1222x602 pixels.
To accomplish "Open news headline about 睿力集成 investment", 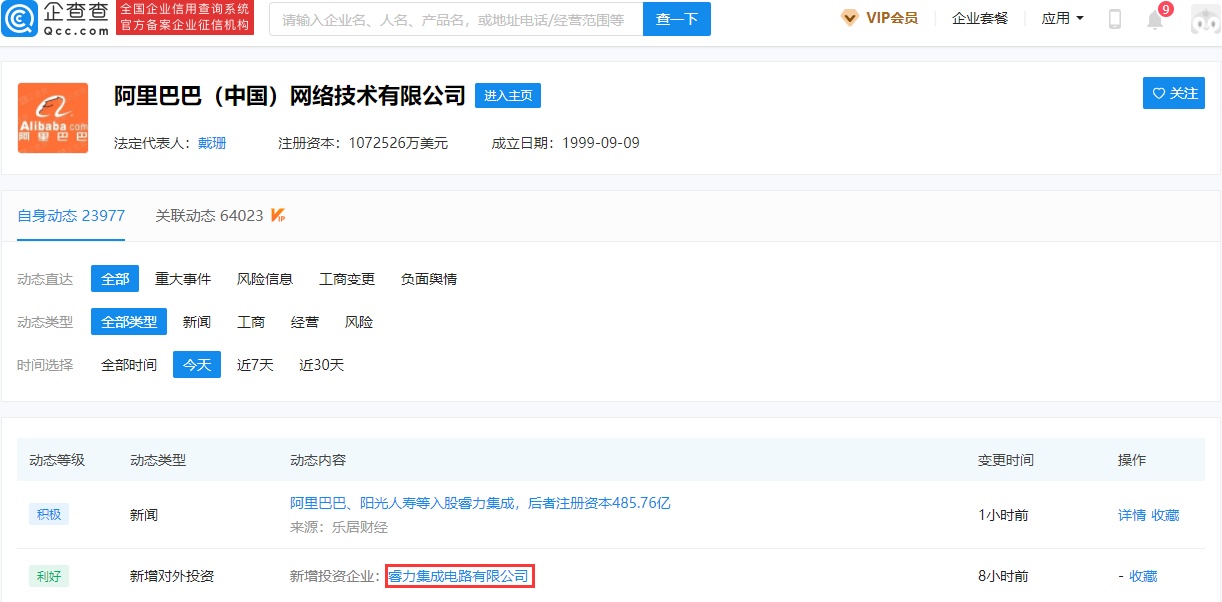I will tap(480, 503).
